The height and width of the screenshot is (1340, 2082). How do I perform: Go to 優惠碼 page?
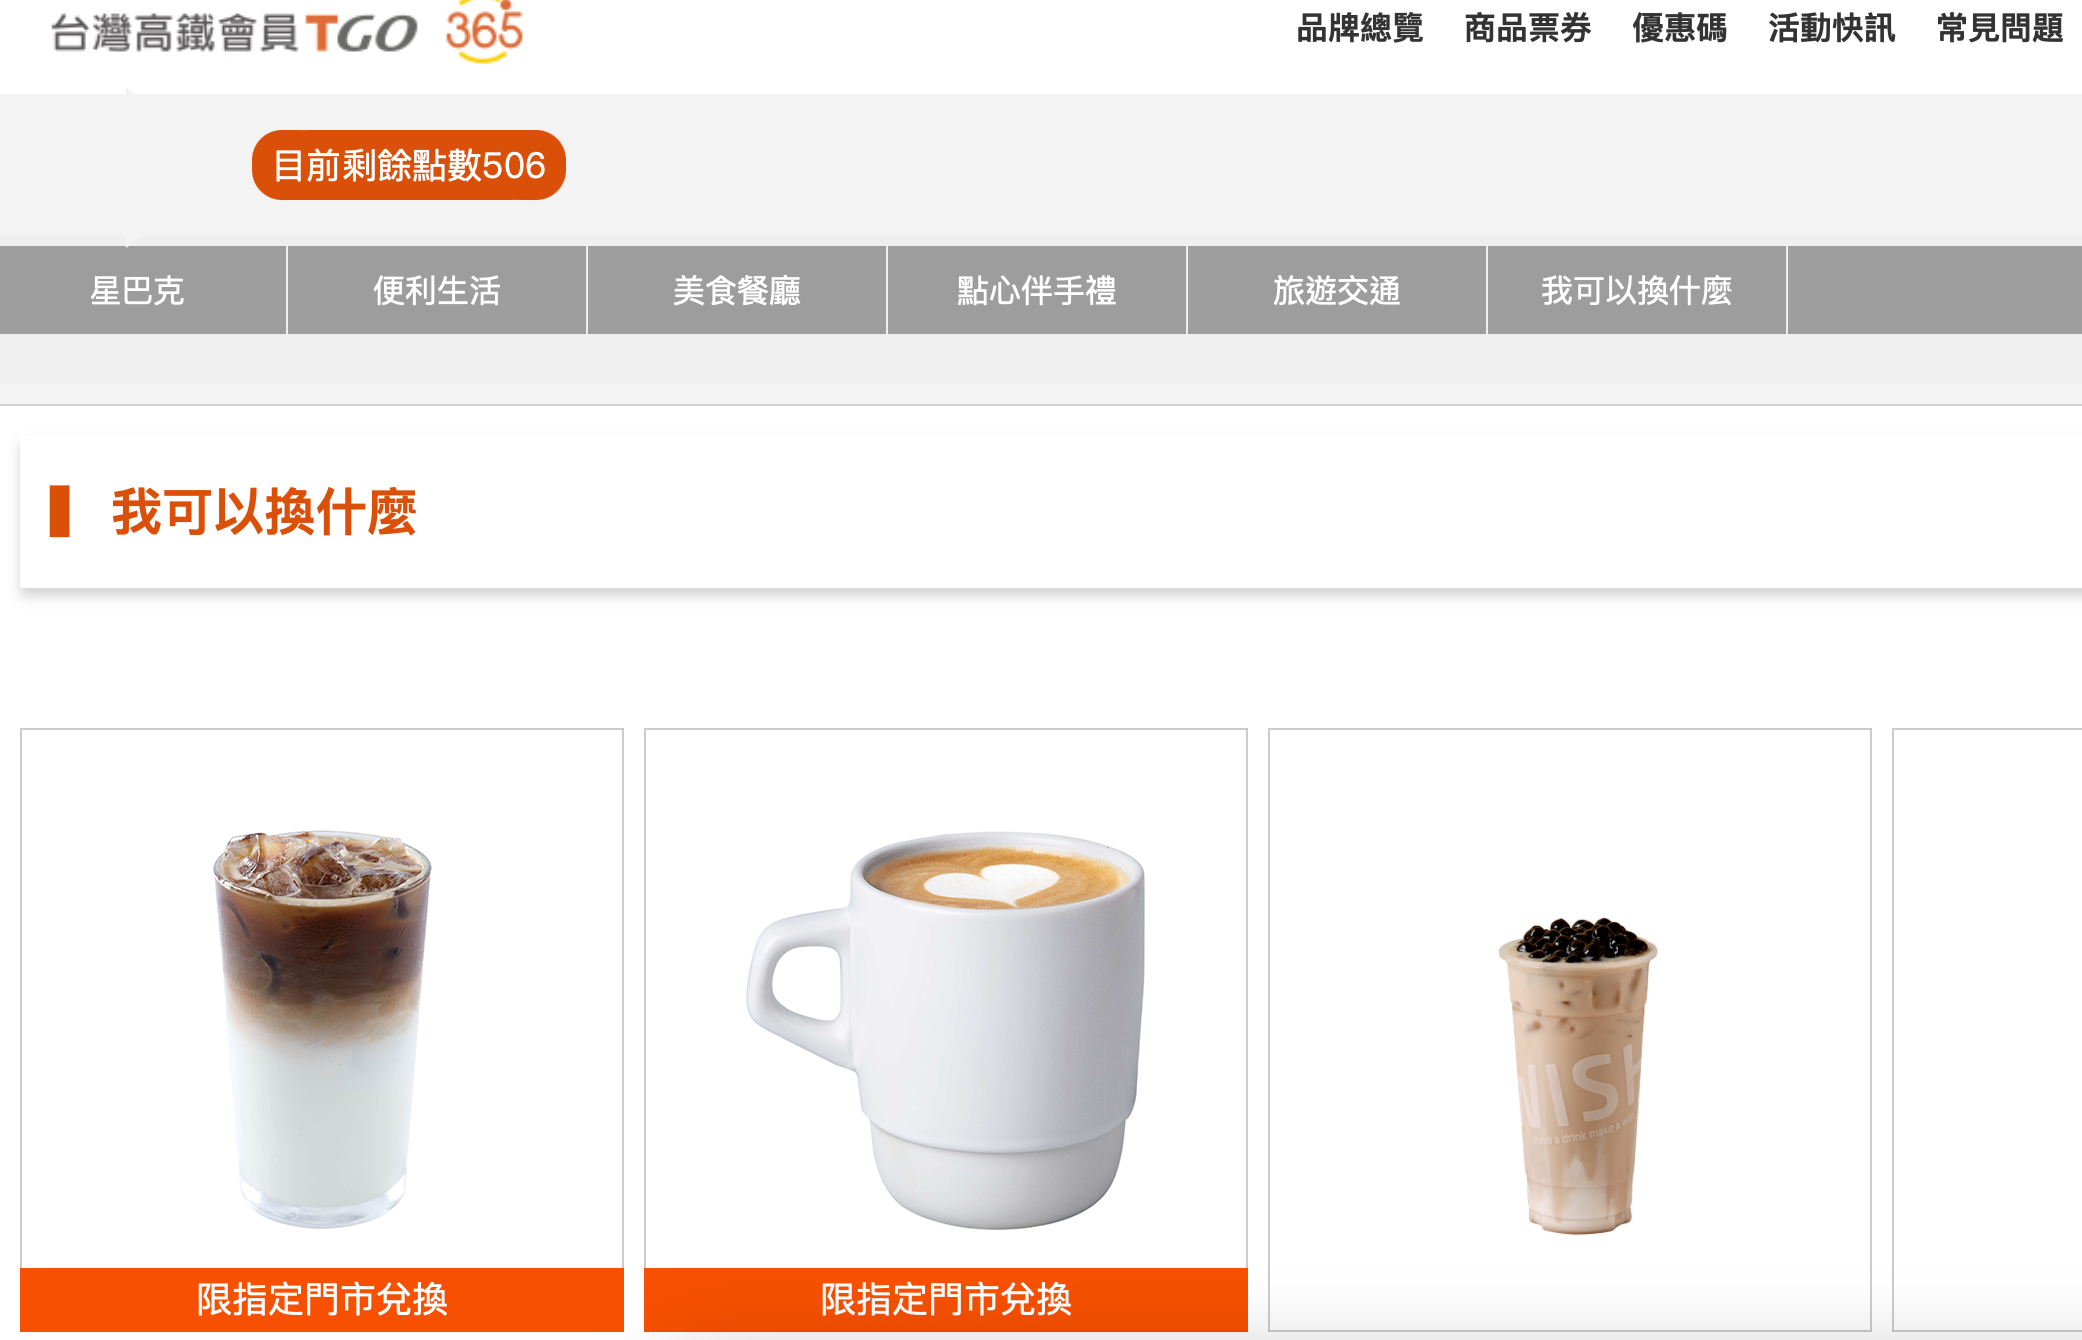coord(1679,29)
